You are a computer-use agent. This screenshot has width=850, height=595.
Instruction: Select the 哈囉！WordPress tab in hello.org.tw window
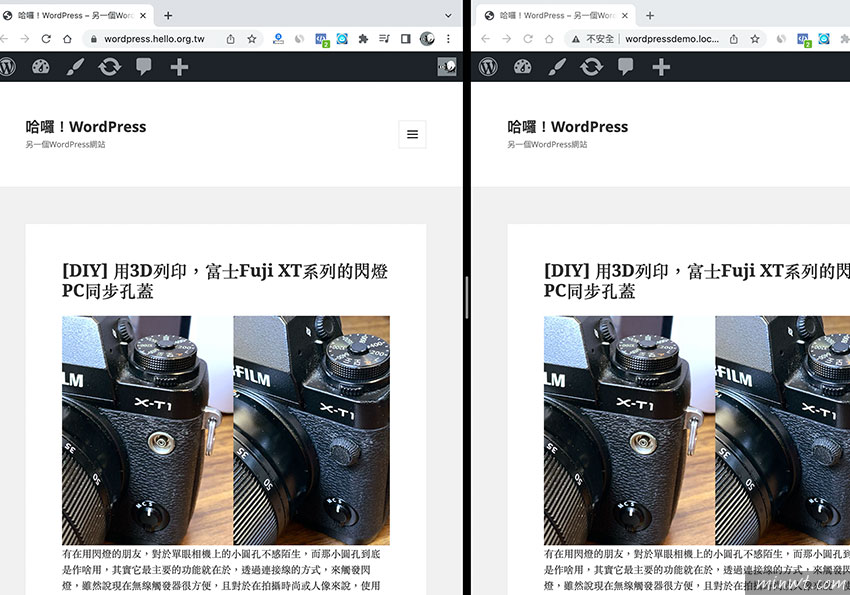(76, 16)
